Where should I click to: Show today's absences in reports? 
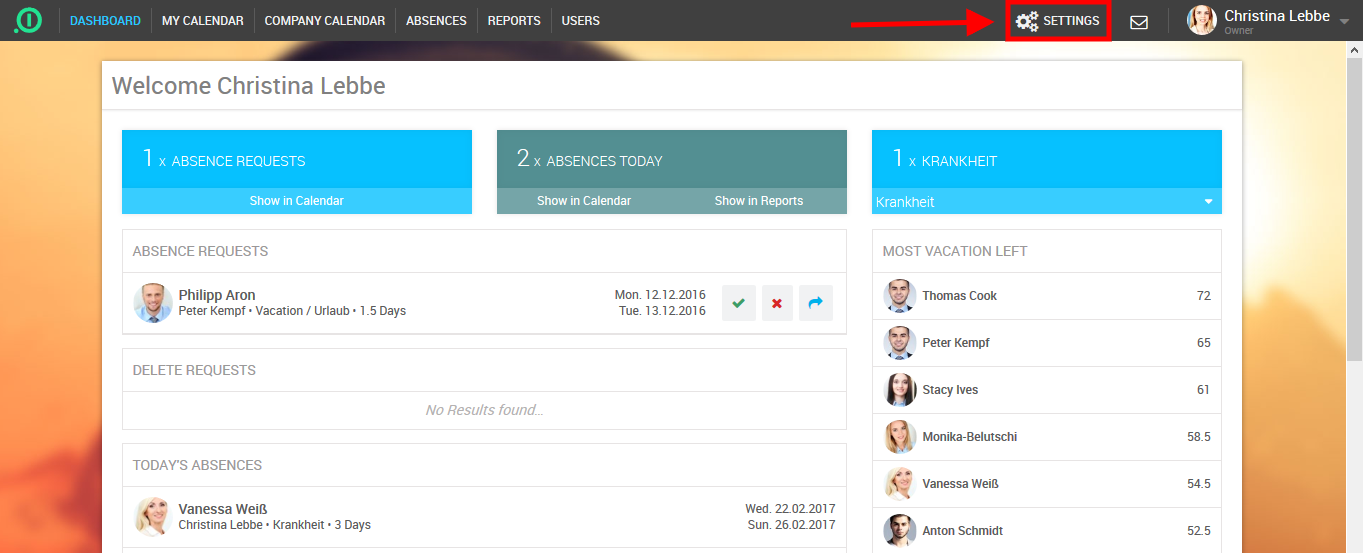[x=758, y=201]
